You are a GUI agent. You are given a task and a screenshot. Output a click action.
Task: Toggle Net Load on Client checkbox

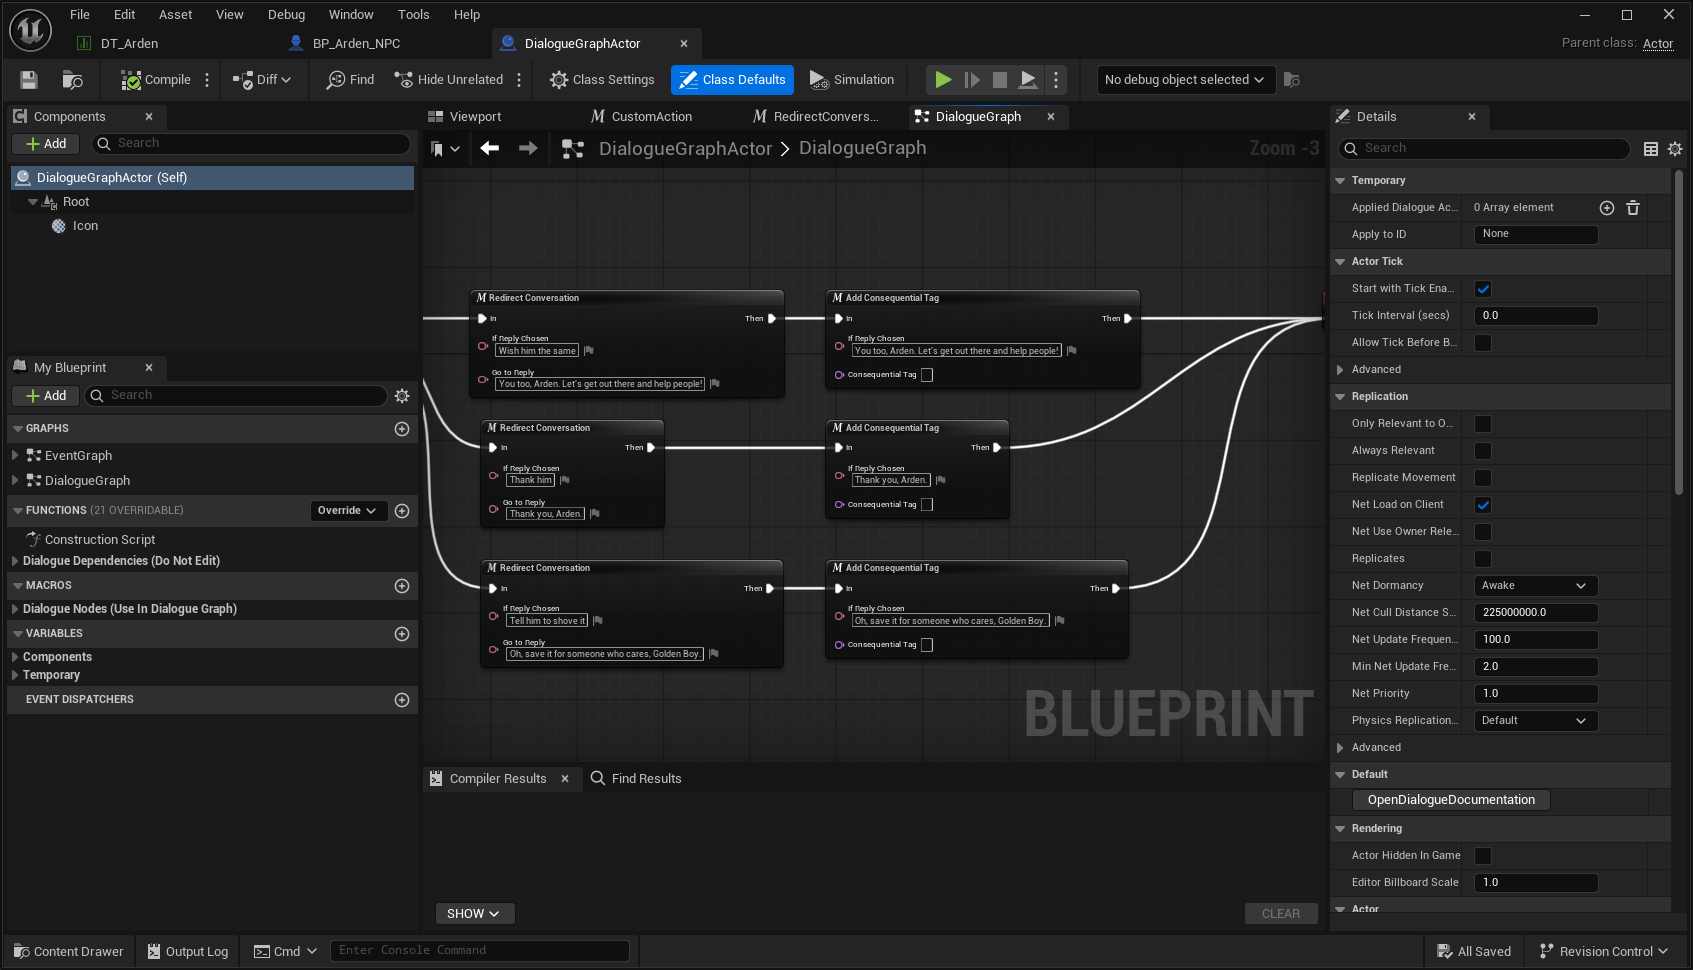pos(1483,505)
